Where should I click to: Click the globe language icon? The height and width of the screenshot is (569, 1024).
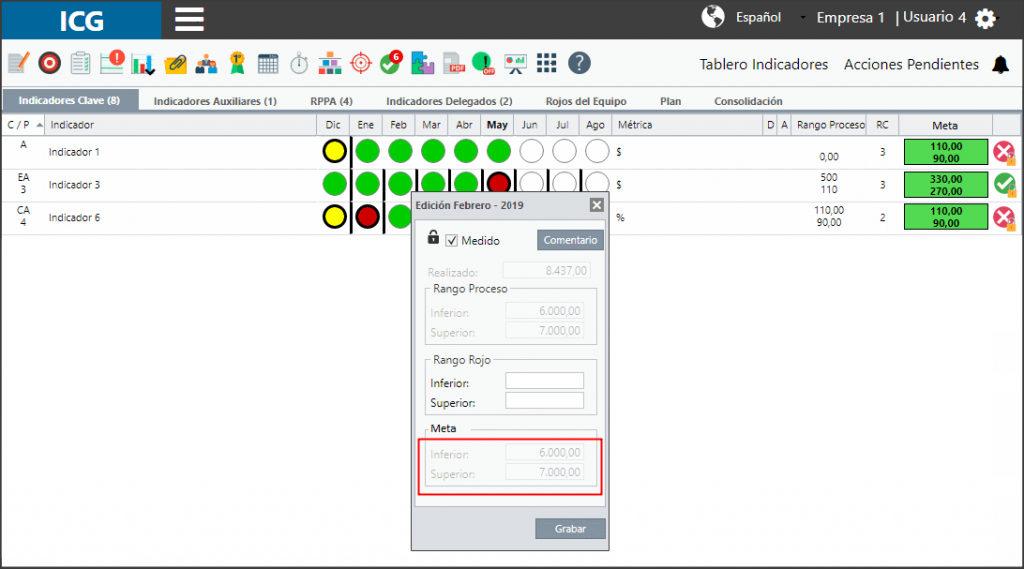pos(713,16)
